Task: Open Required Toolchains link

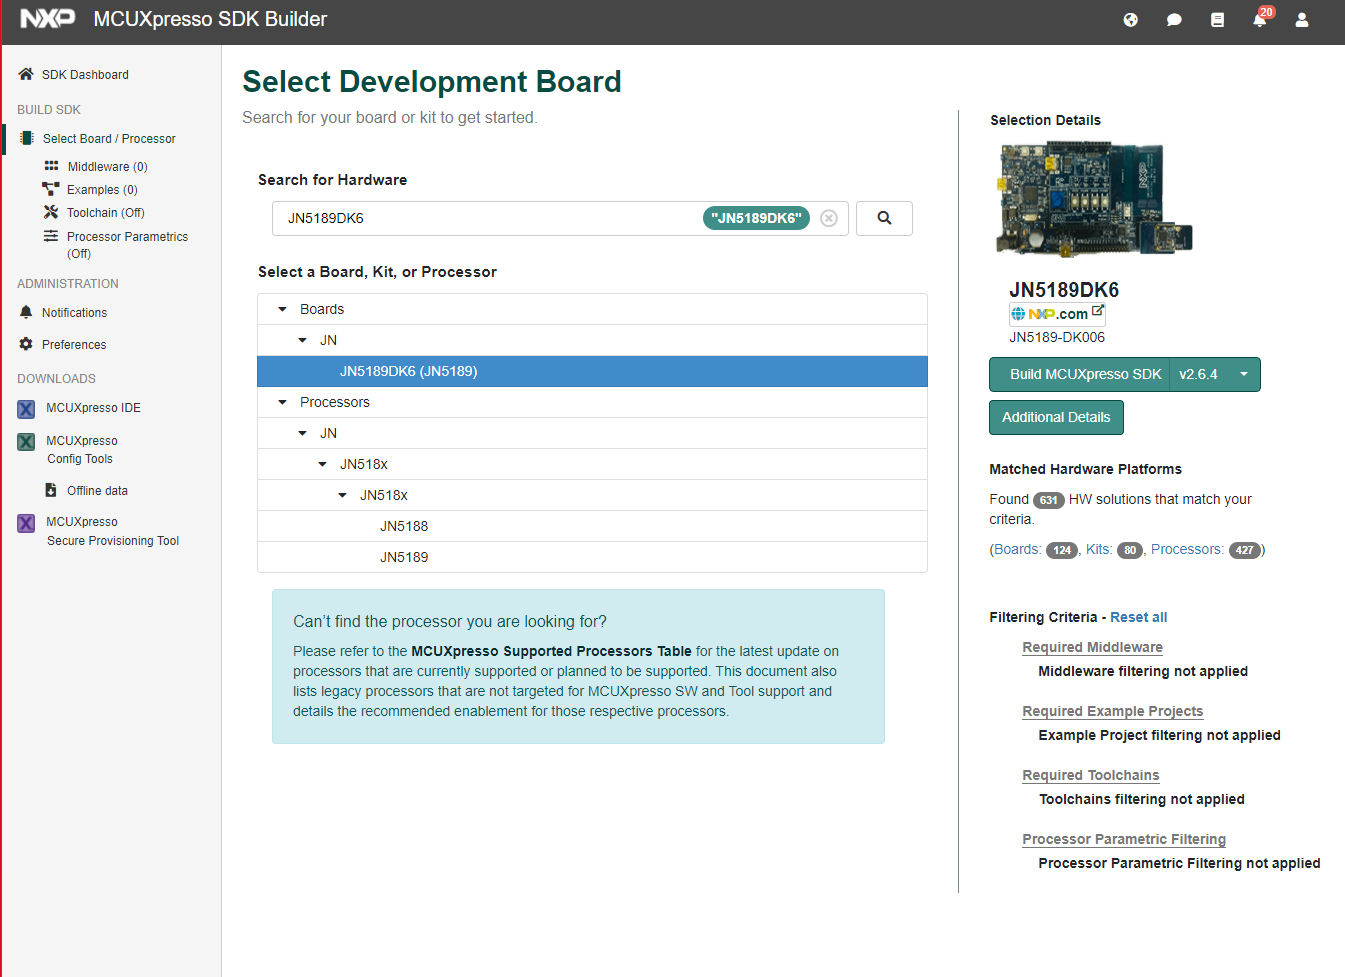Action: click(1090, 775)
